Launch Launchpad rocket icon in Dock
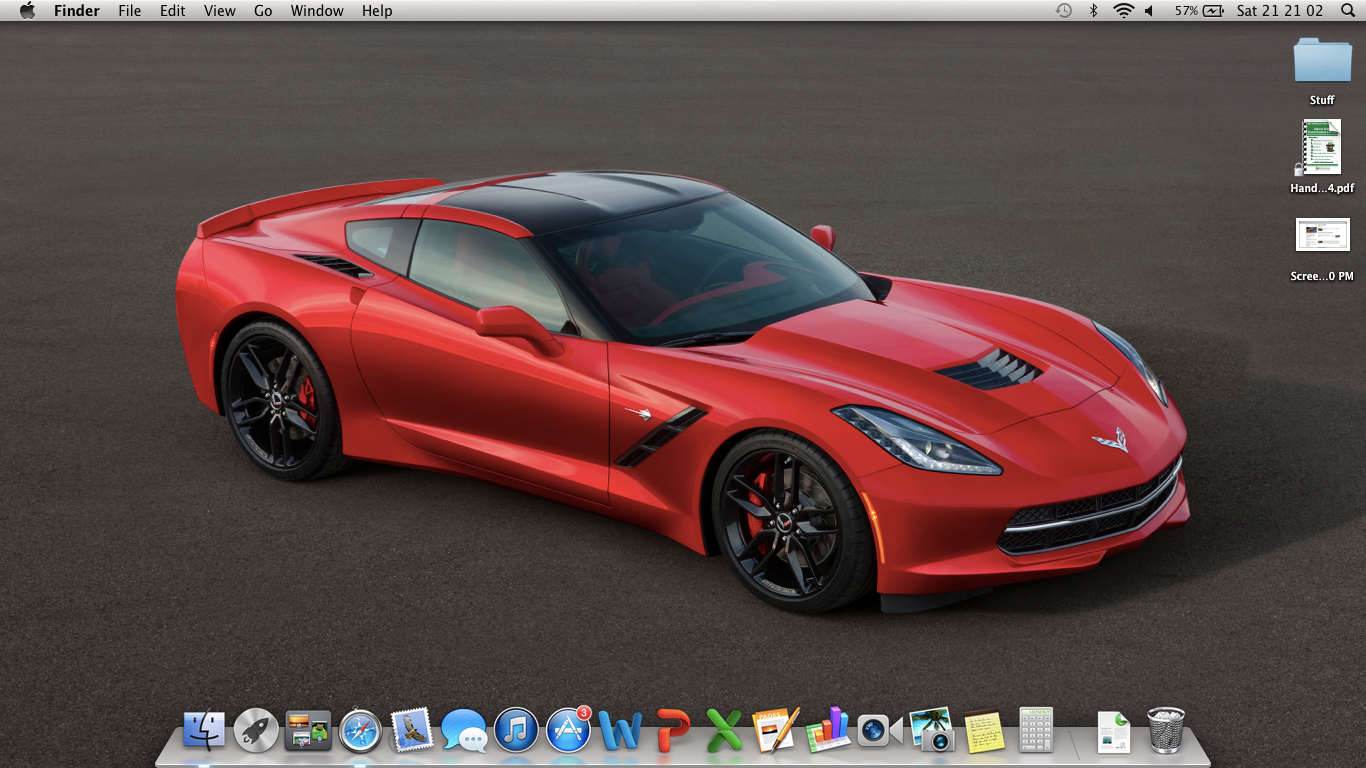Screen dimensions: 1366x768 (x=256, y=730)
